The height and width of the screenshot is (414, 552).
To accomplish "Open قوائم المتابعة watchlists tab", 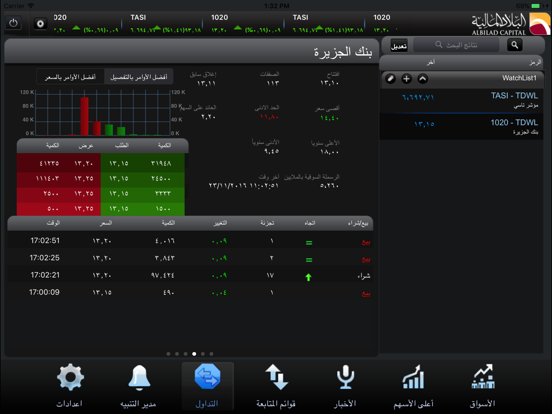I will [276, 386].
